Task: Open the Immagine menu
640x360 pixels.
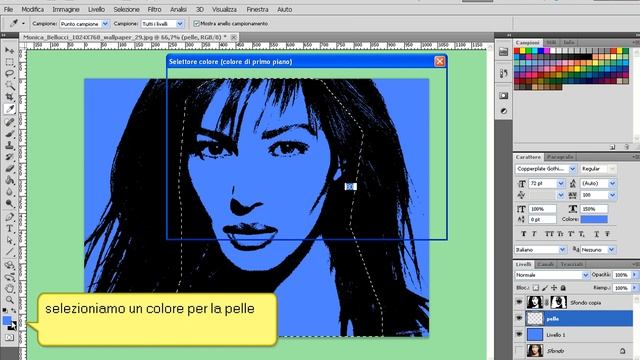Action: pos(66,9)
